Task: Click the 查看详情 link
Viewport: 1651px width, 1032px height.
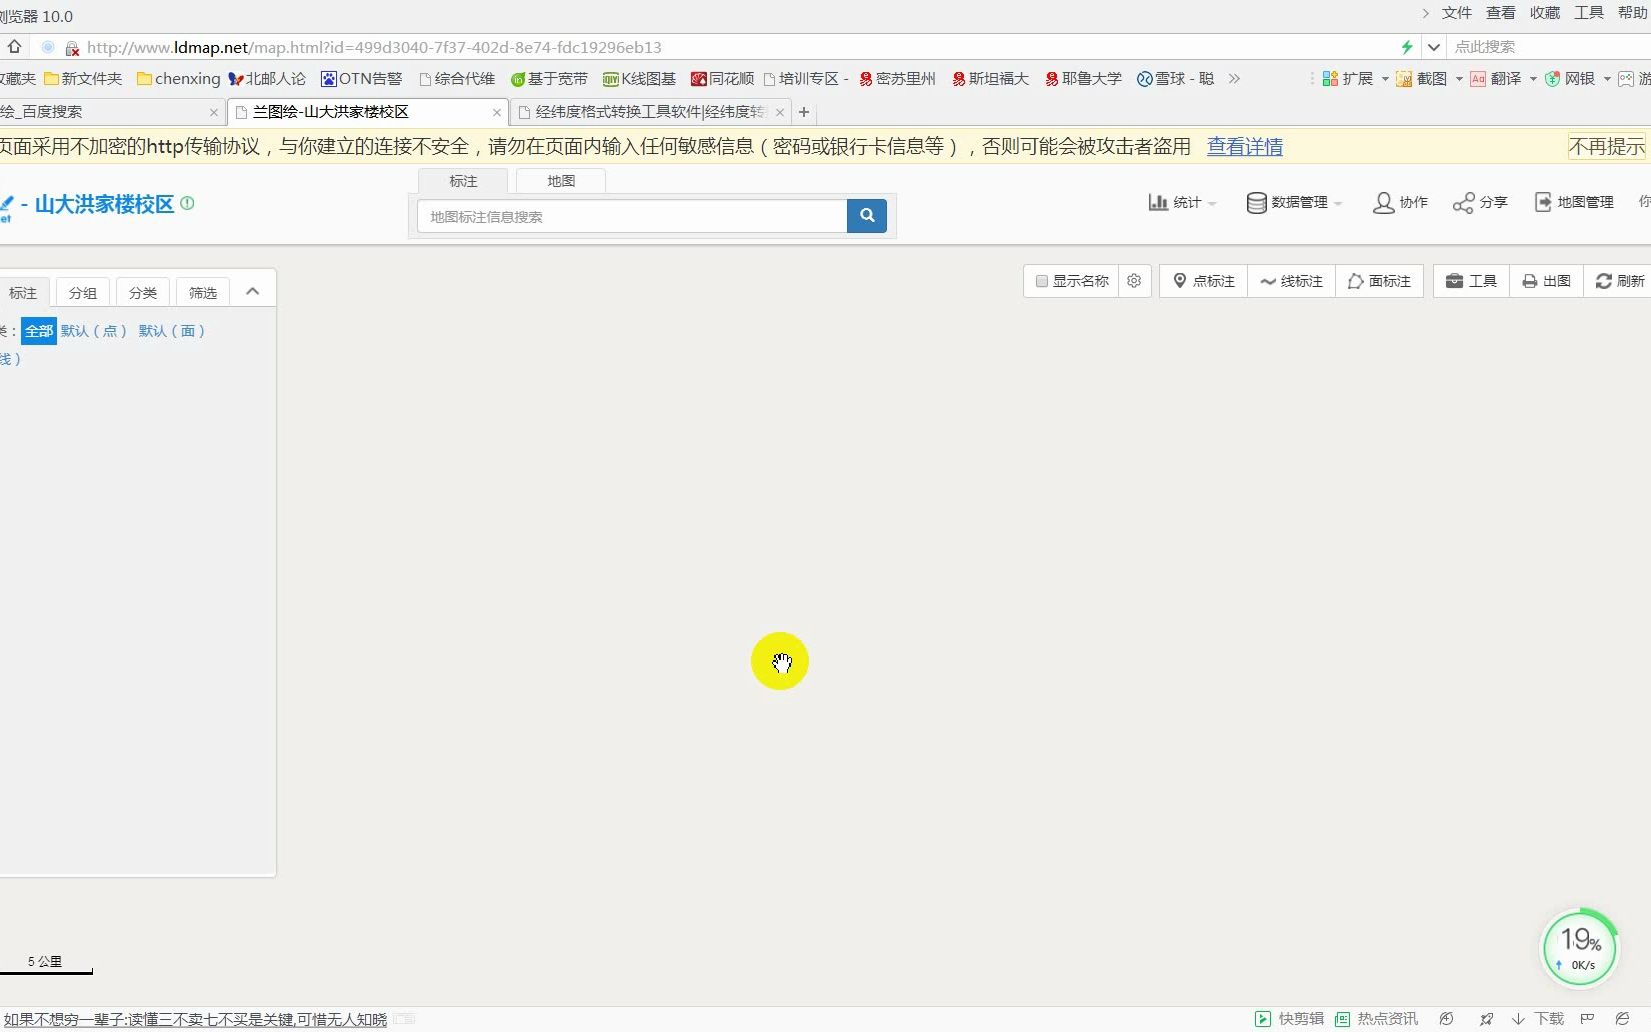Action: (x=1244, y=146)
